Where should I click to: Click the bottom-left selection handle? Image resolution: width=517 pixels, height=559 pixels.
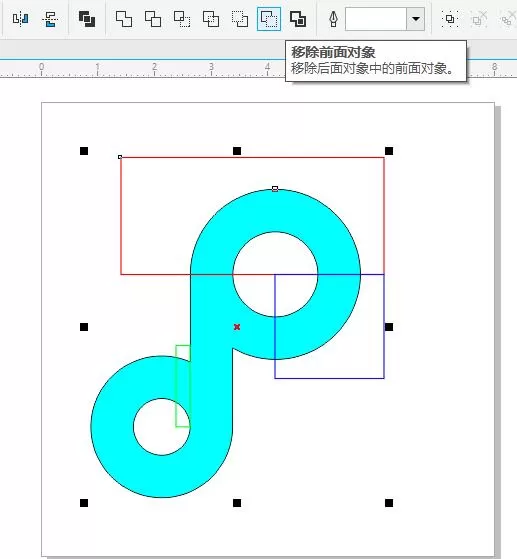click(x=84, y=503)
